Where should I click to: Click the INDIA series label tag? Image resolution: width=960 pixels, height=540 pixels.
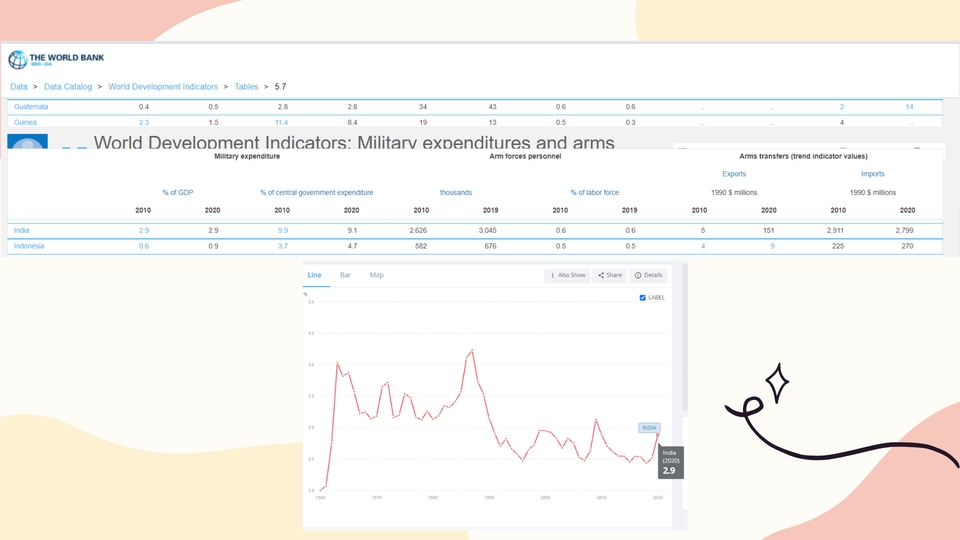click(x=649, y=428)
